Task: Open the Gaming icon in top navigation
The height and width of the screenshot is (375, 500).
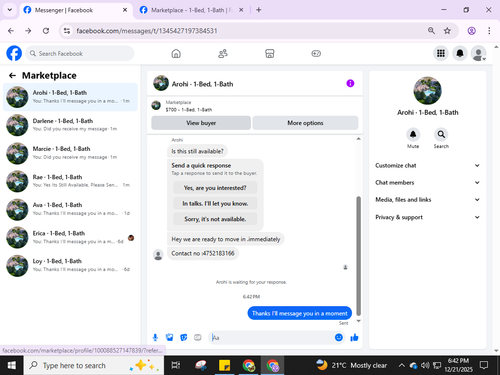Action: [x=316, y=53]
